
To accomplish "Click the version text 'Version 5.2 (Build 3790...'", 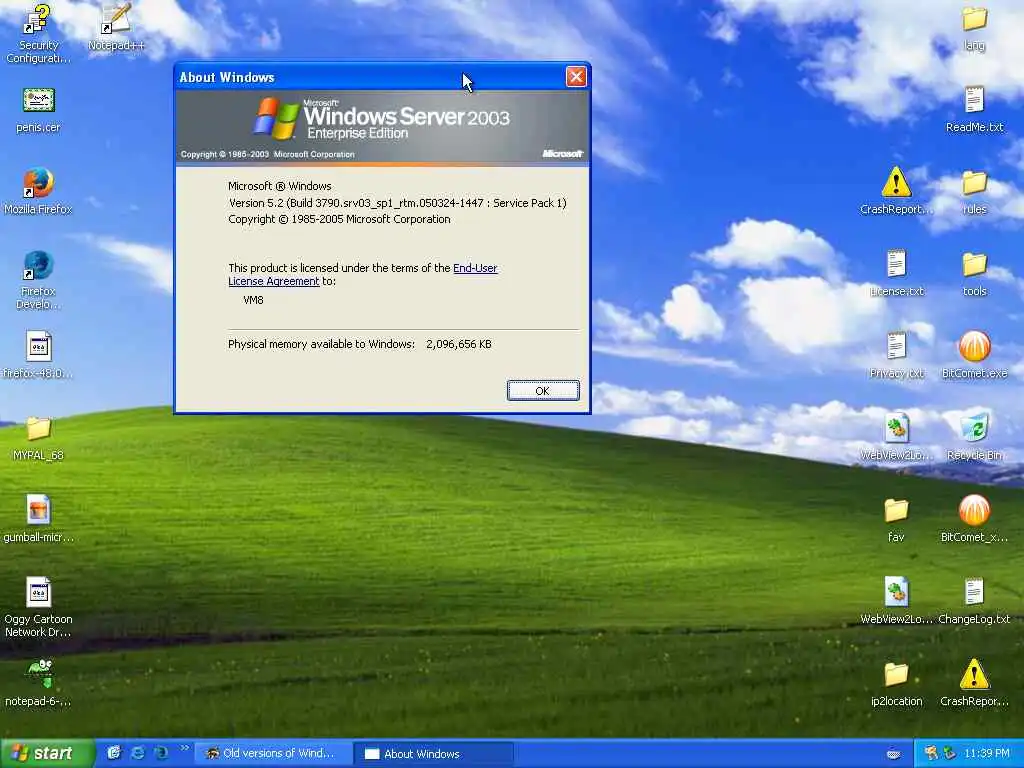I will (x=397, y=203).
